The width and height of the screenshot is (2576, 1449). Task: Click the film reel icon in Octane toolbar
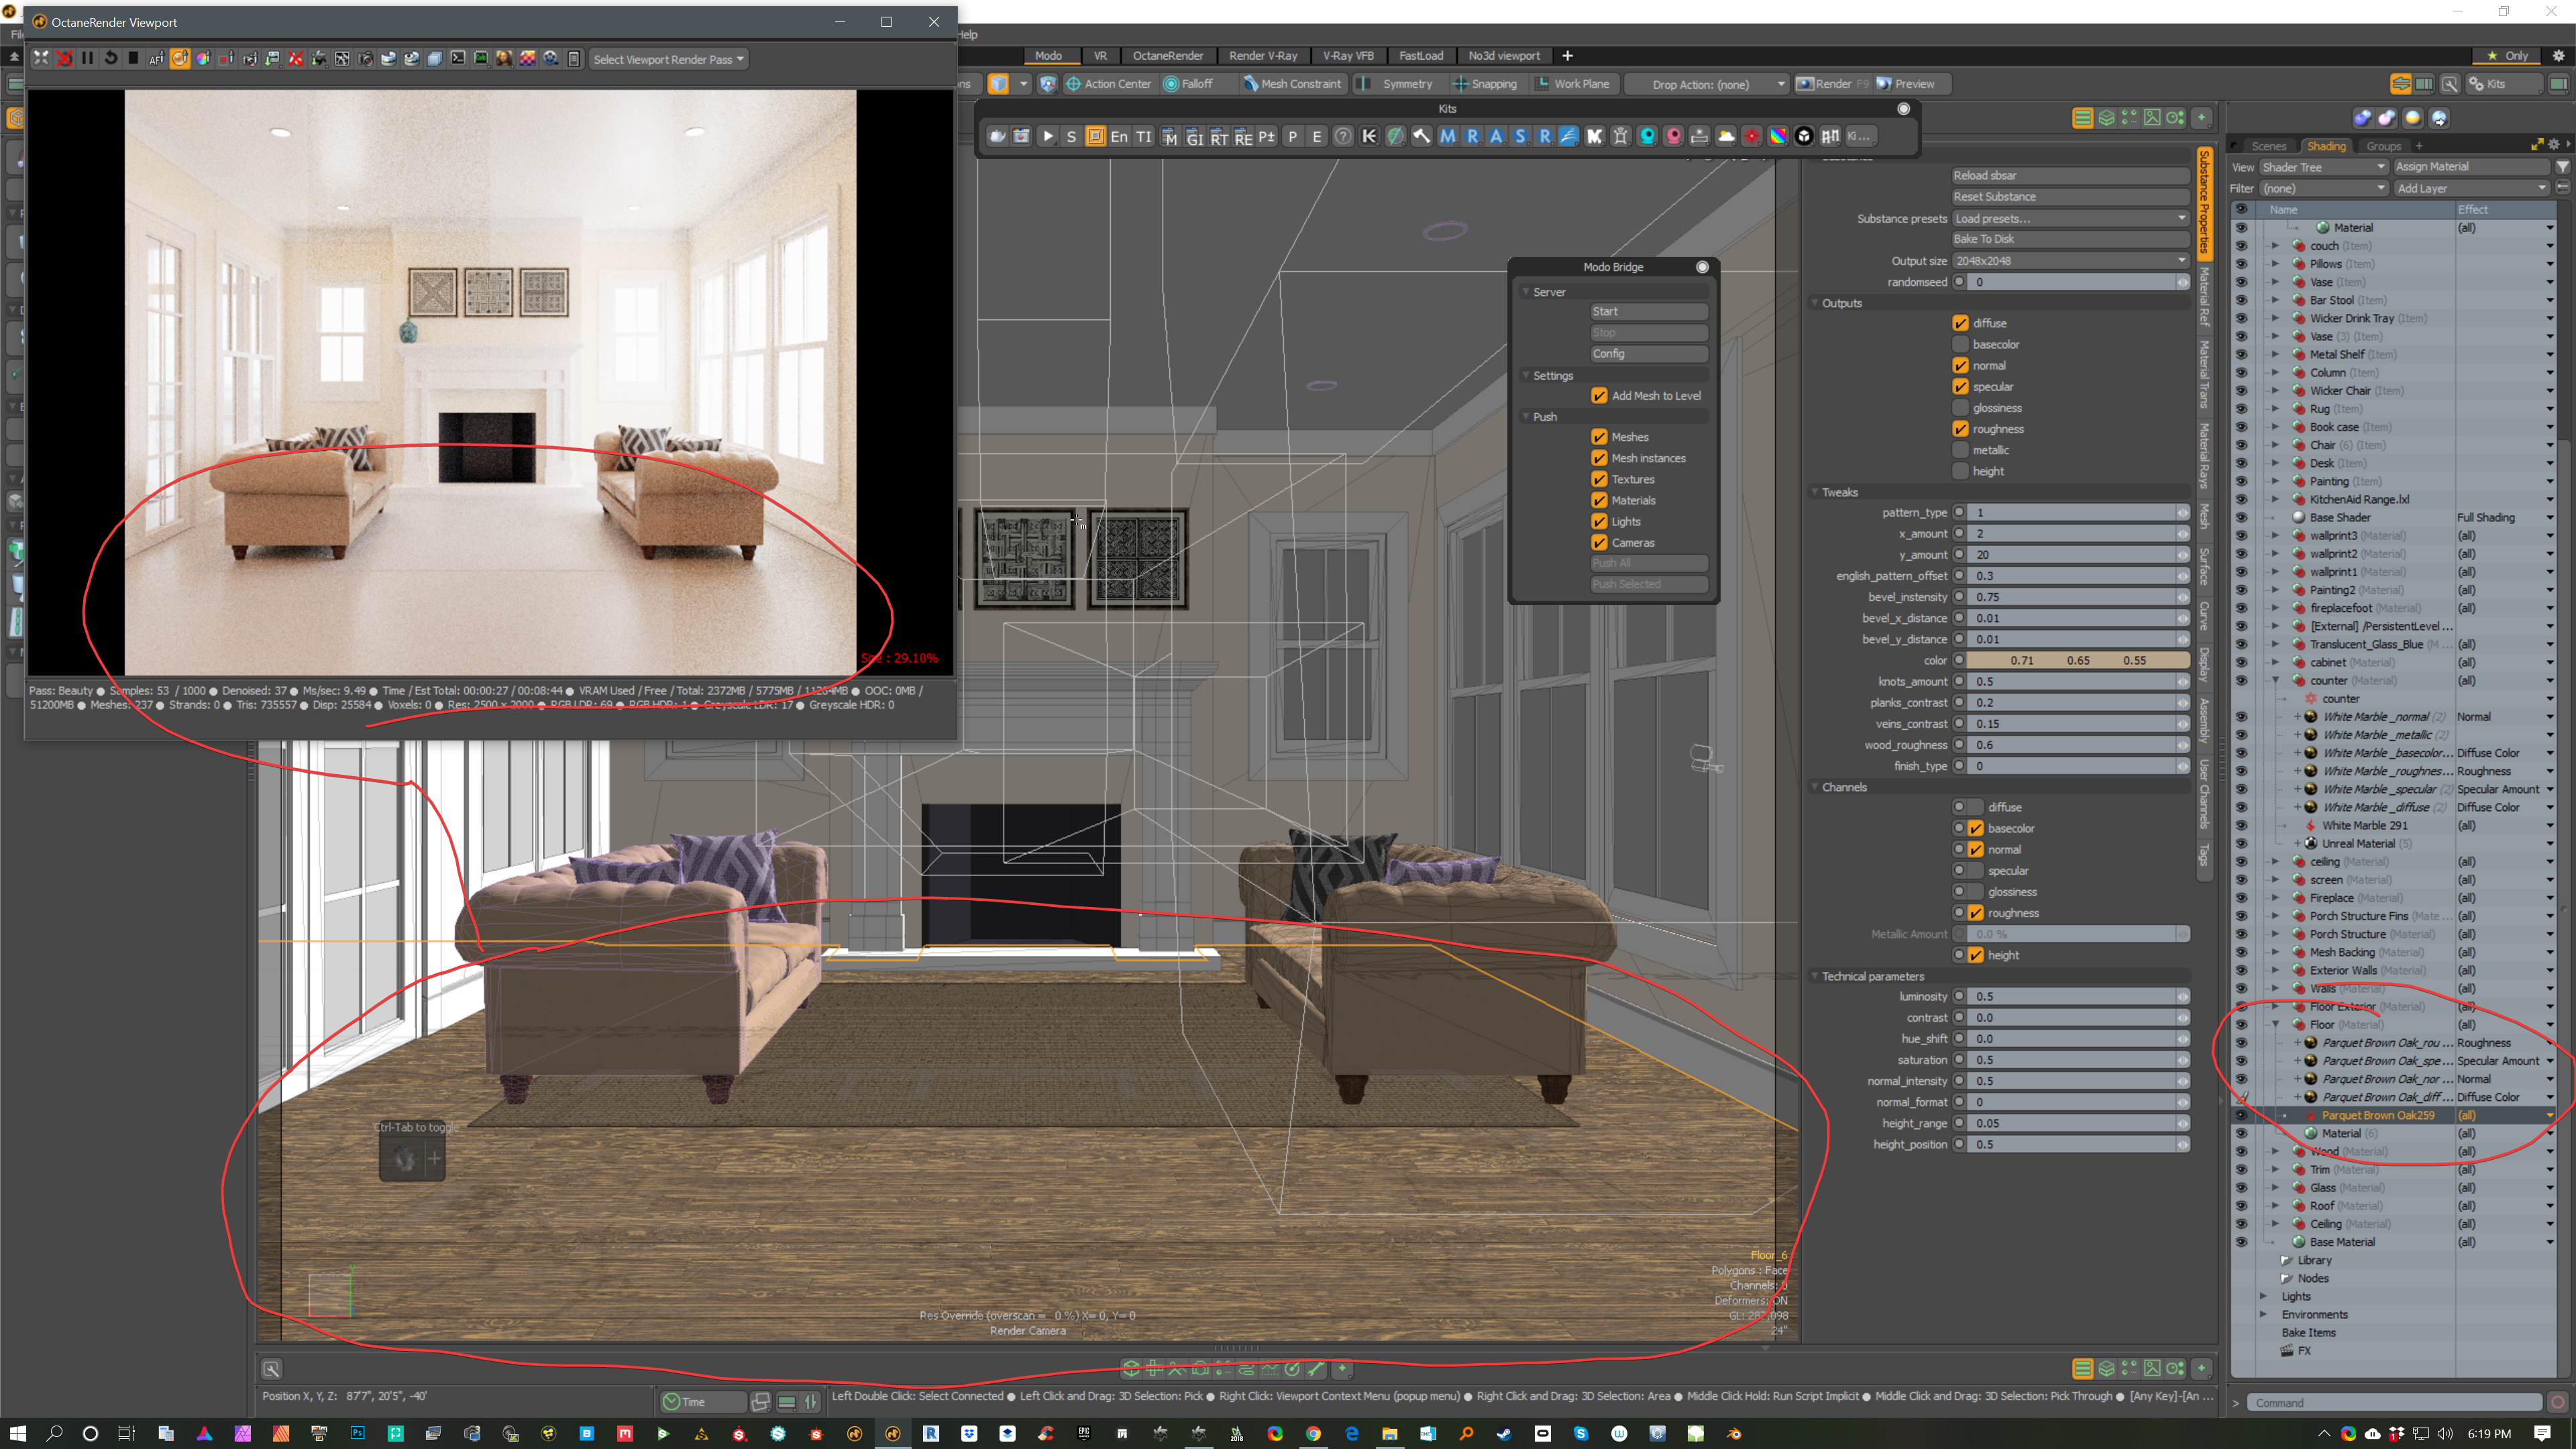click(x=550, y=58)
